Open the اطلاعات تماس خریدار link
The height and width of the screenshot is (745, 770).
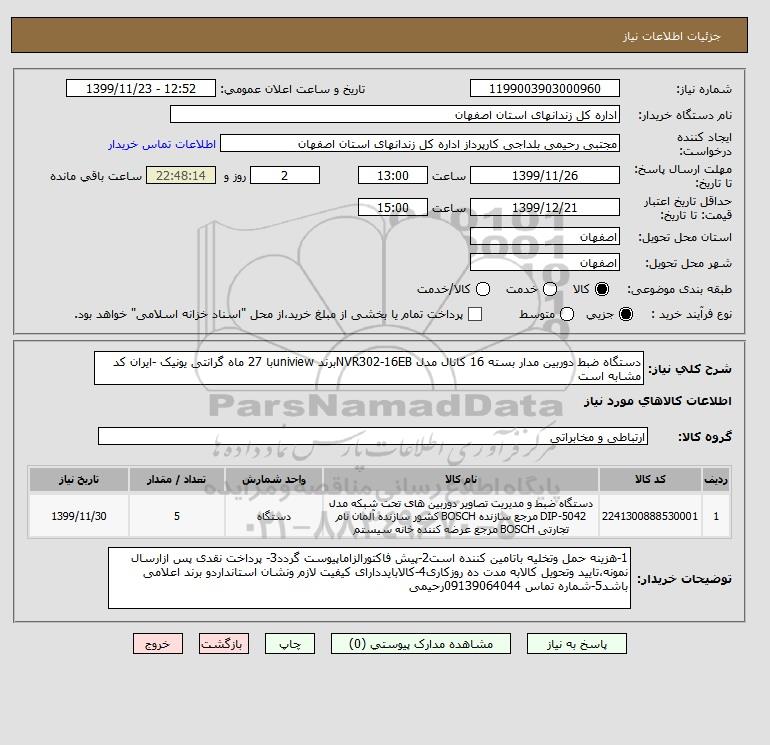[x=162, y=144]
